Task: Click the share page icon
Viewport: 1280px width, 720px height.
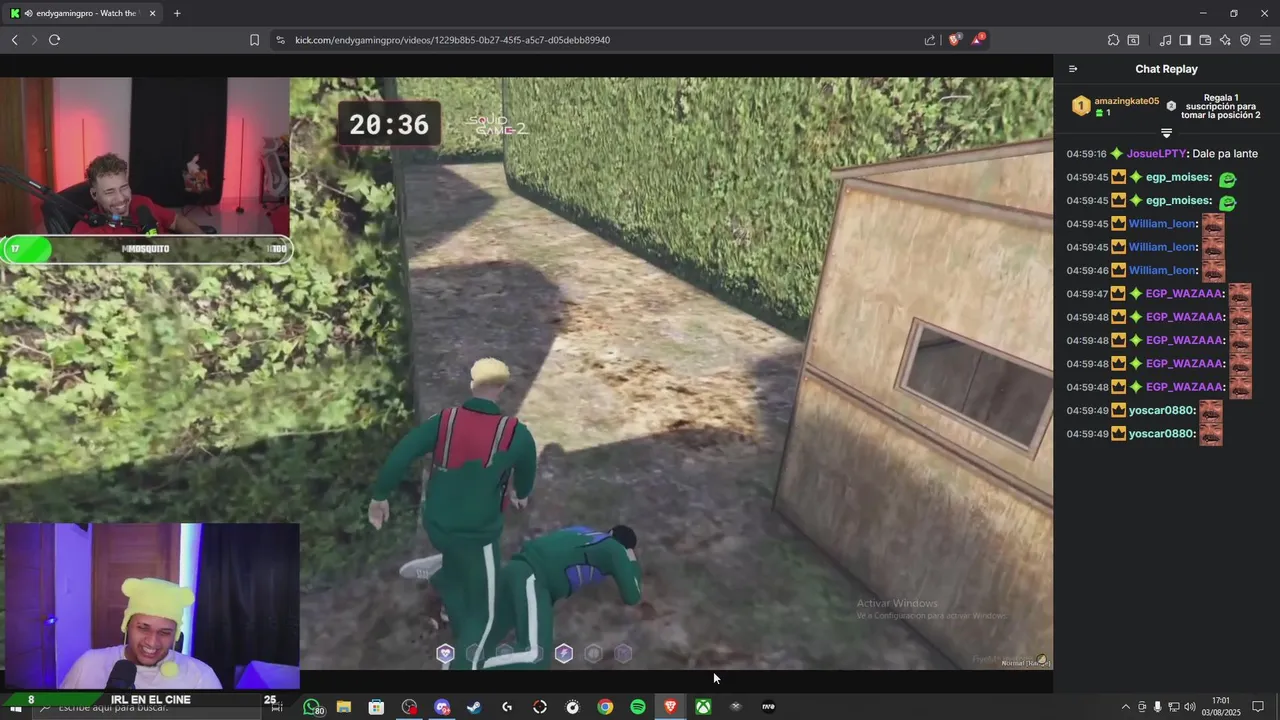Action: 930,40
